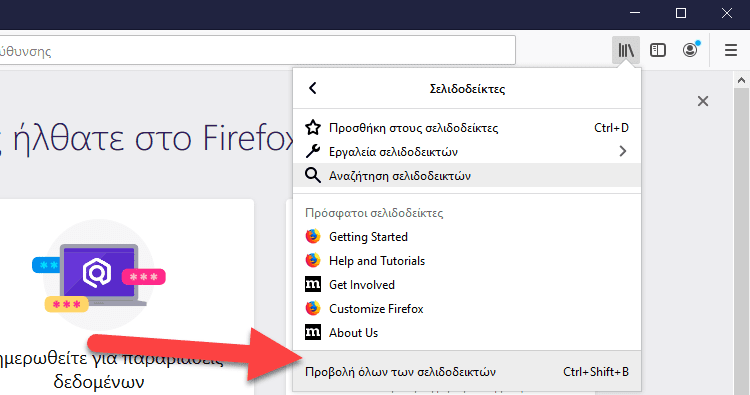This screenshot has height=395, width=750.
Task: Close the welcome page banner with X
Action: (x=703, y=101)
